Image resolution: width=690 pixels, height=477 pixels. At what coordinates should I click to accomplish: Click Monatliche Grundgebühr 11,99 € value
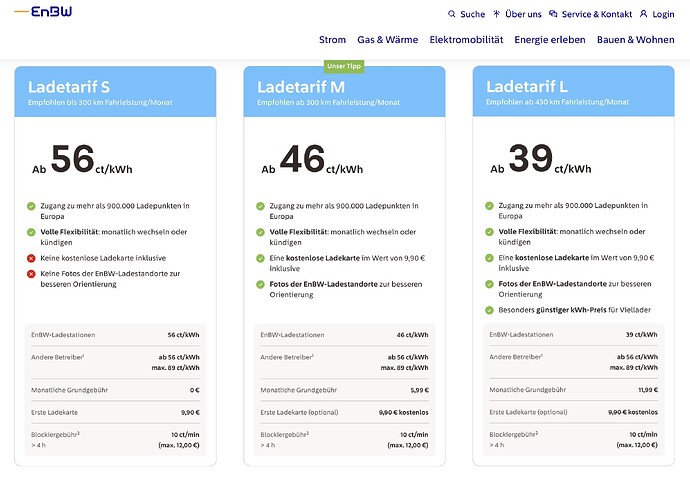648,390
